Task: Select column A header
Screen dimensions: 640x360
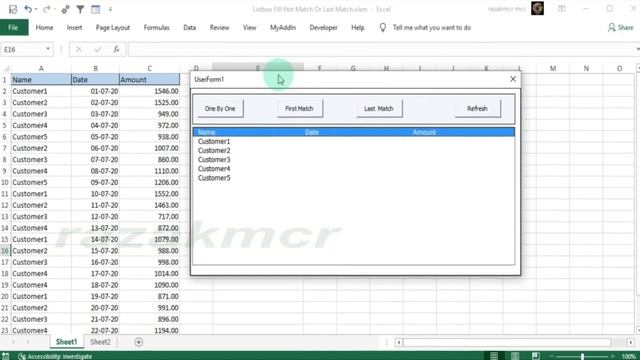Action: click(x=41, y=68)
